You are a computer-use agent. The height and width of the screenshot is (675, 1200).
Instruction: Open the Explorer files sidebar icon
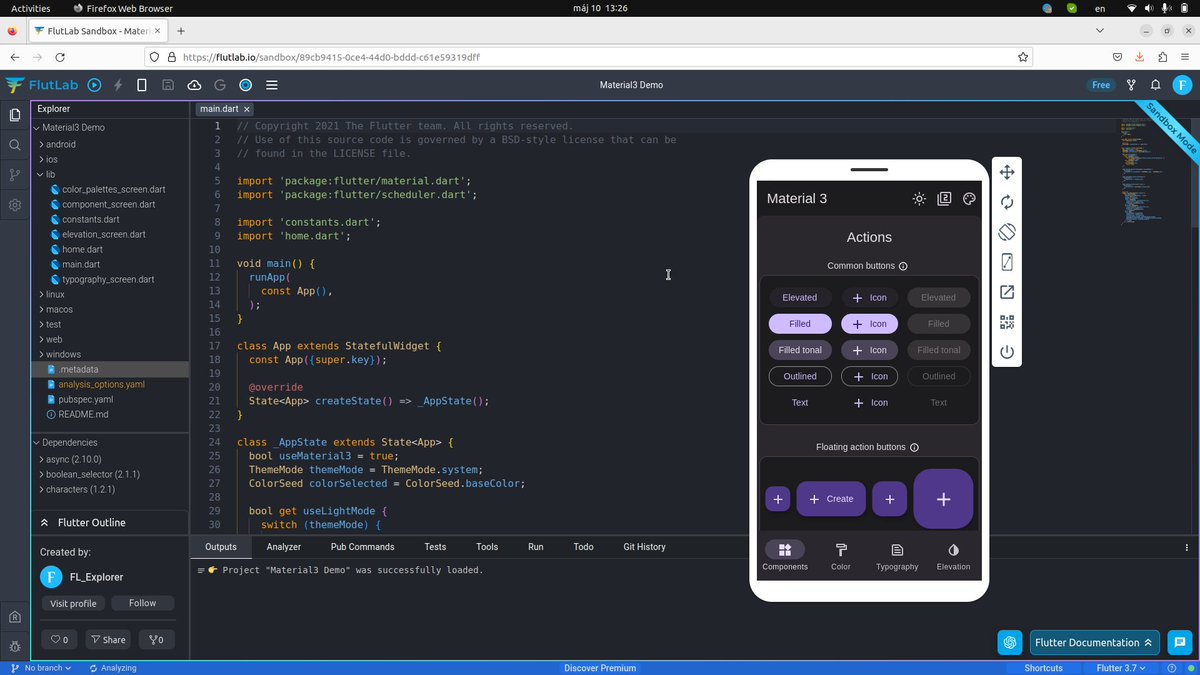pyautogui.click(x=15, y=115)
